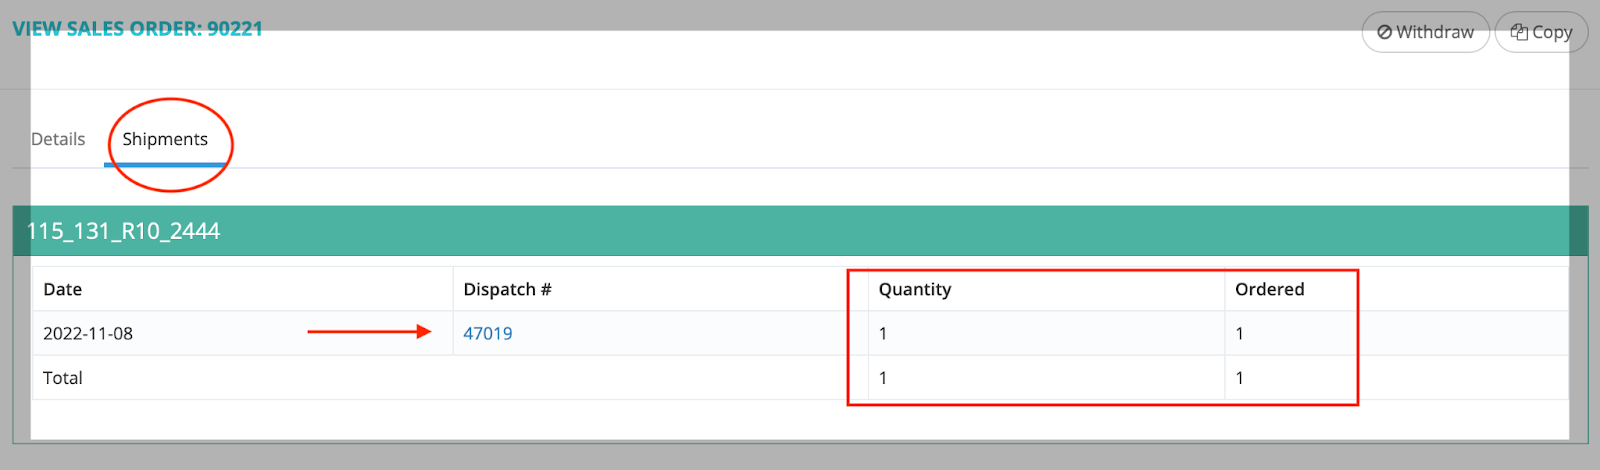The height and width of the screenshot is (470, 1600).
Task: Click the red arrow pointing to dispatch number
Action: (x=368, y=332)
